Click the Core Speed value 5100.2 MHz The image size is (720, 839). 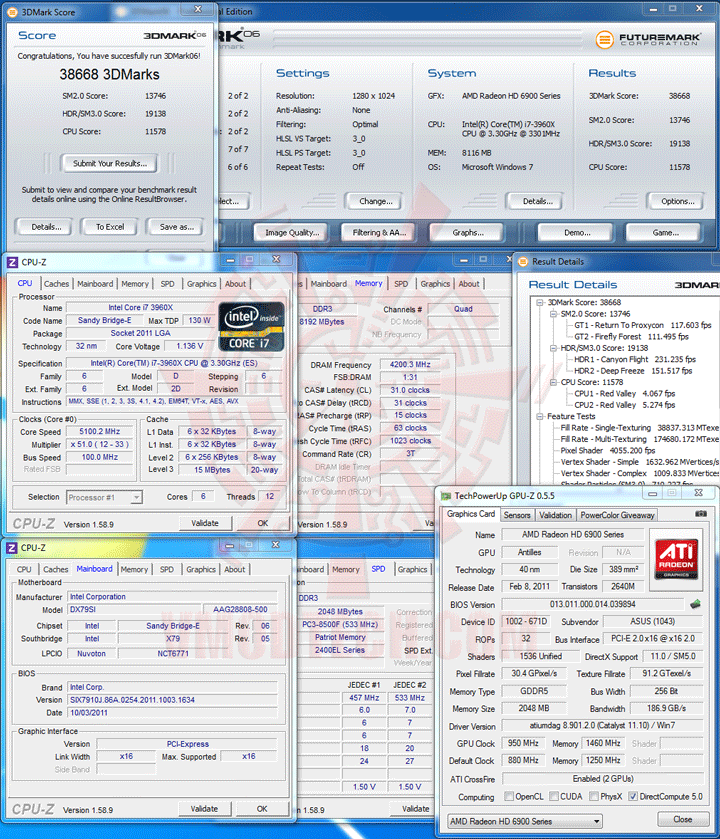[x=99, y=431]
